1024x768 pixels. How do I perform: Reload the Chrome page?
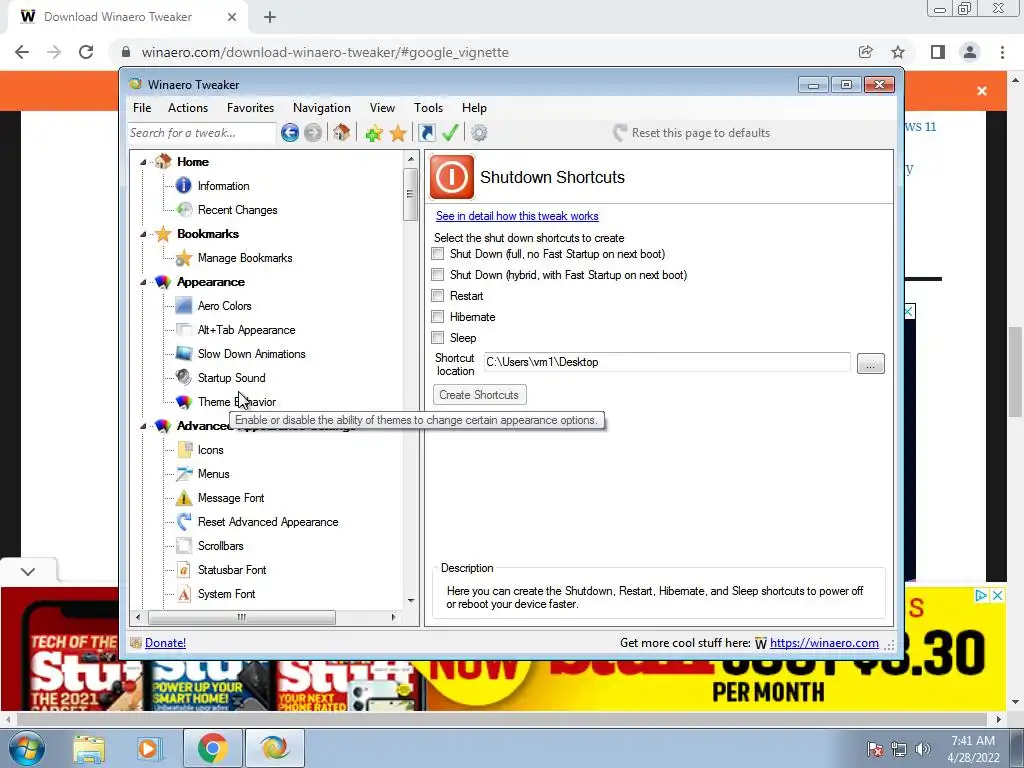coord(86,52)
